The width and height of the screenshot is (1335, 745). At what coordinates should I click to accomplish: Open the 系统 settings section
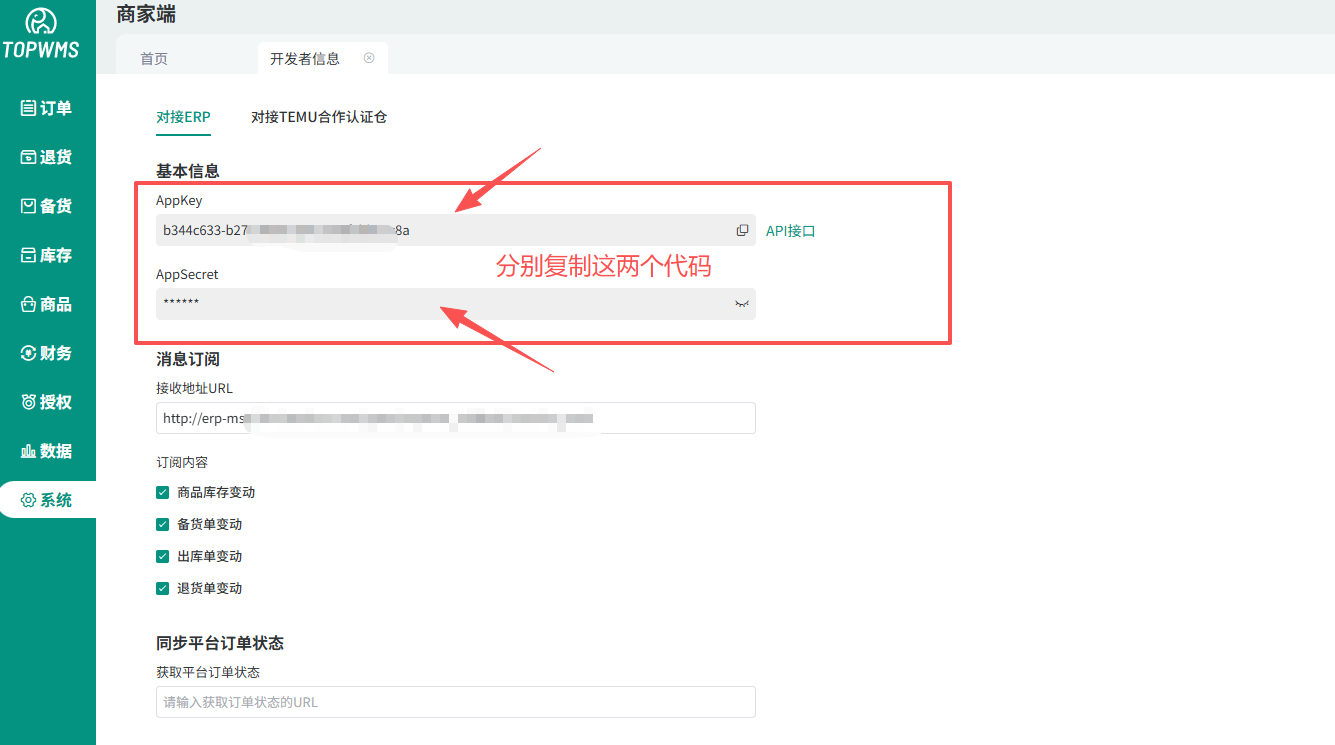click(47, 499)
